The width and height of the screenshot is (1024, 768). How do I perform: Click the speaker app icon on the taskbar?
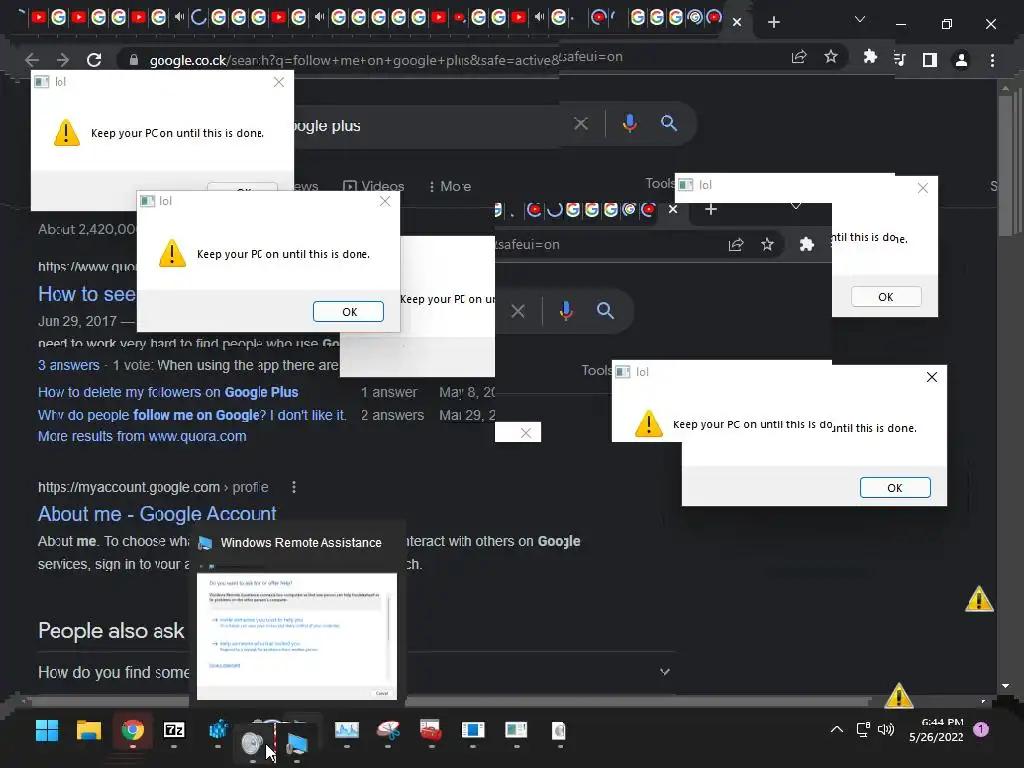click(x=252, y=743)
